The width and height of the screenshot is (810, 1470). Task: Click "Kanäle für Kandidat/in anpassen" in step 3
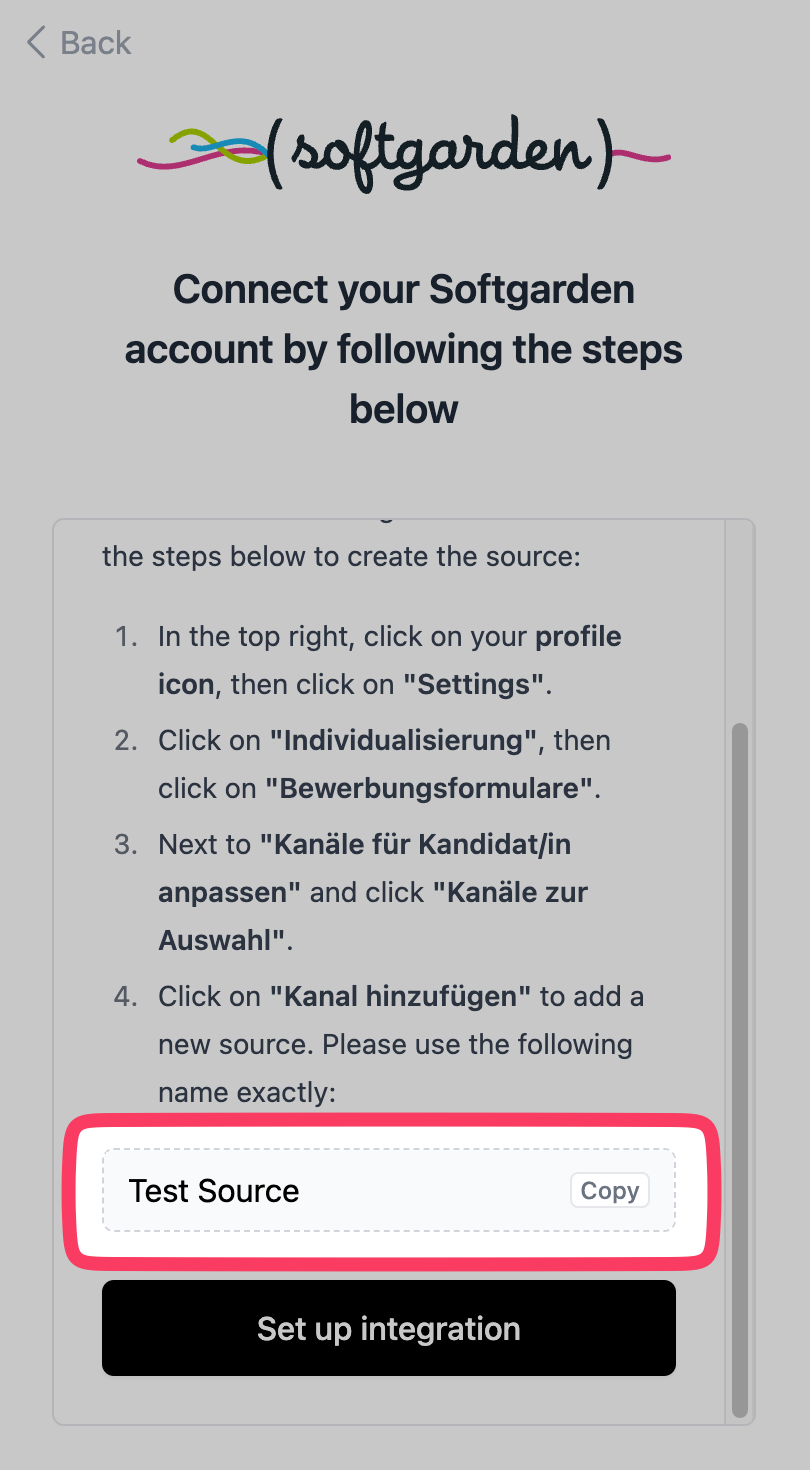415,845
